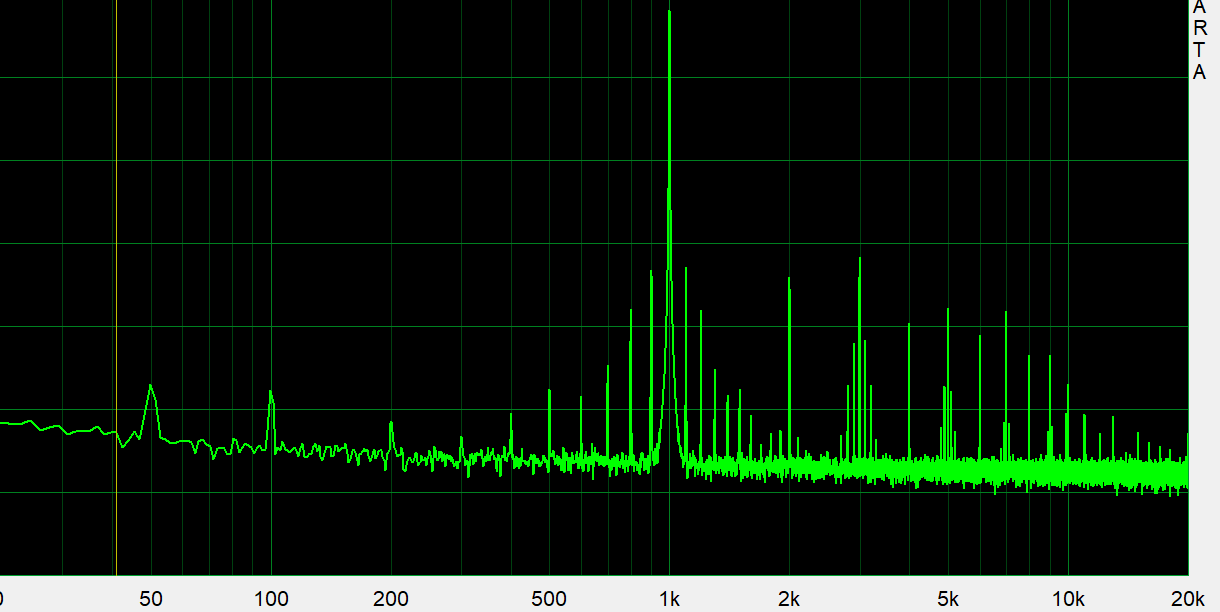Click the 50 Hz hum peak in the spectrum
1220x612 pixels.
(x=151, y=386)
